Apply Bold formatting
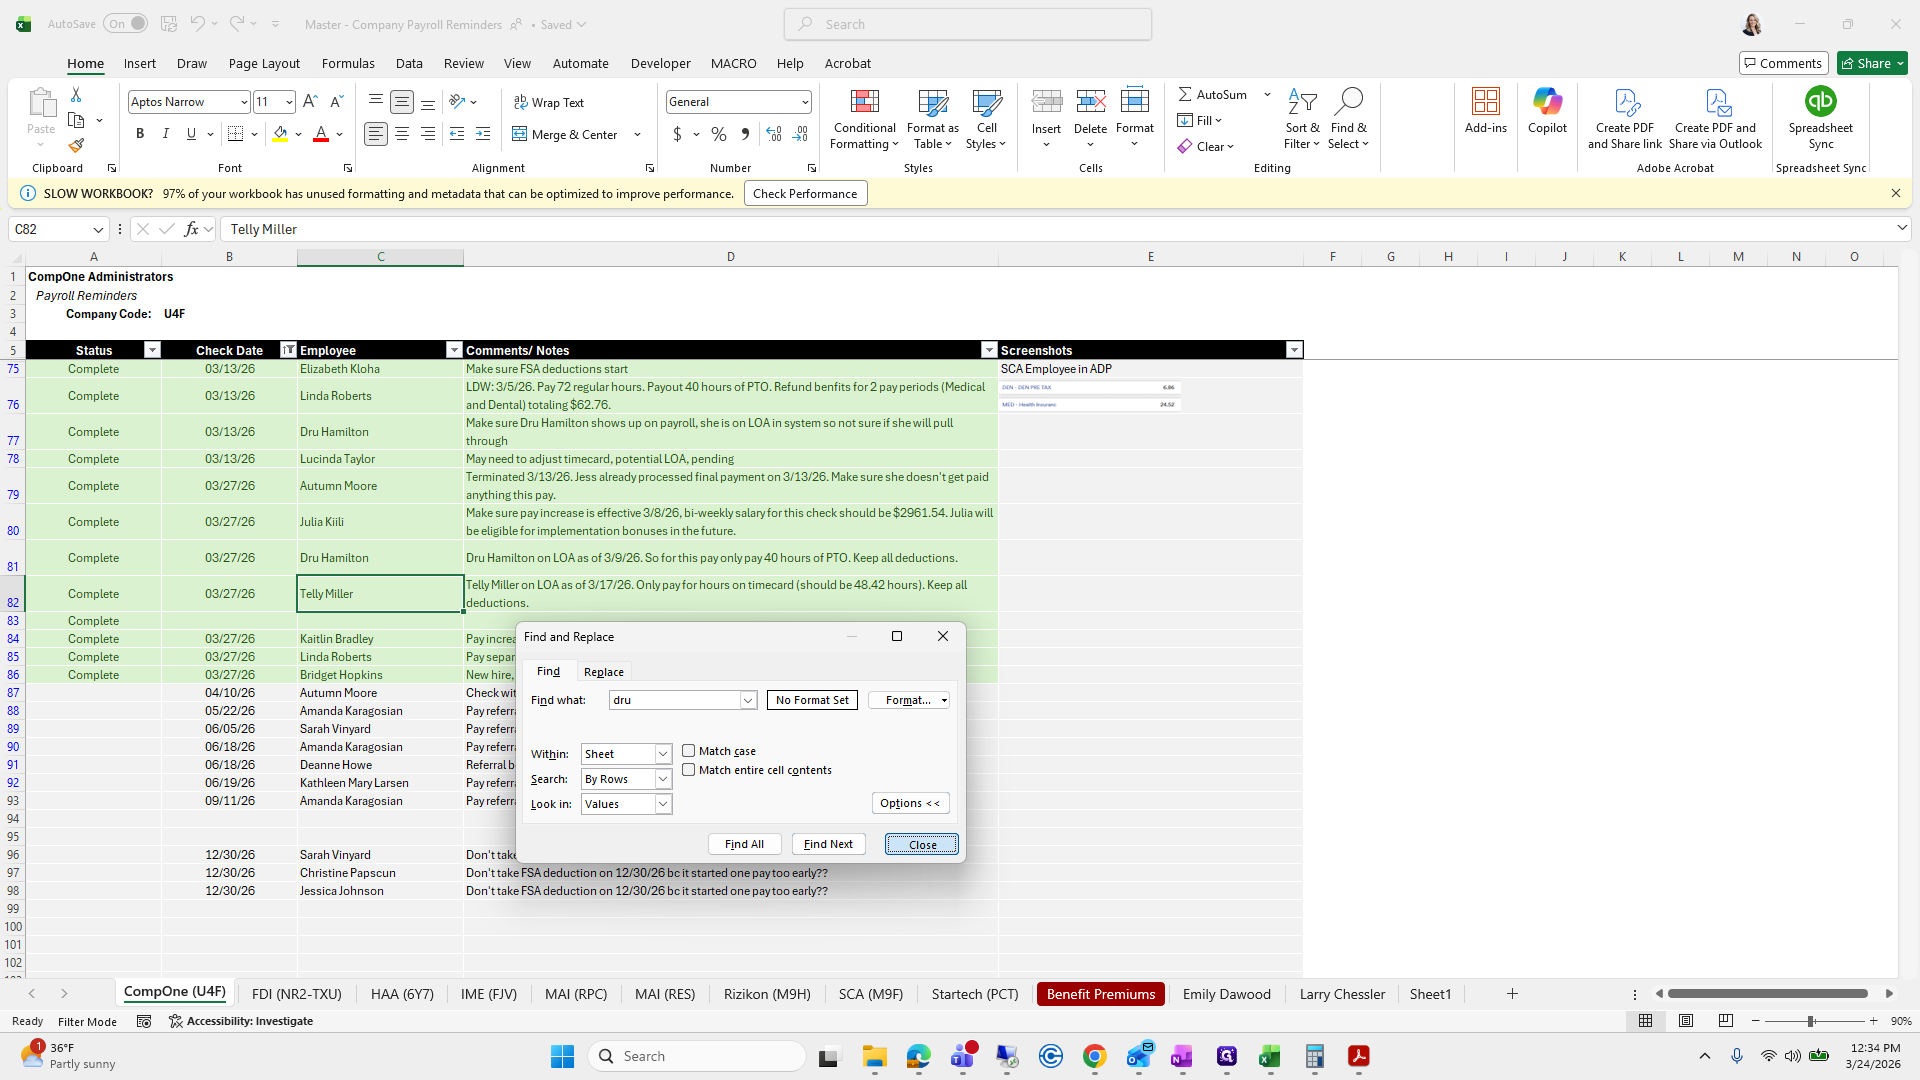The image size is (1920, 1080). pos(140,134)
